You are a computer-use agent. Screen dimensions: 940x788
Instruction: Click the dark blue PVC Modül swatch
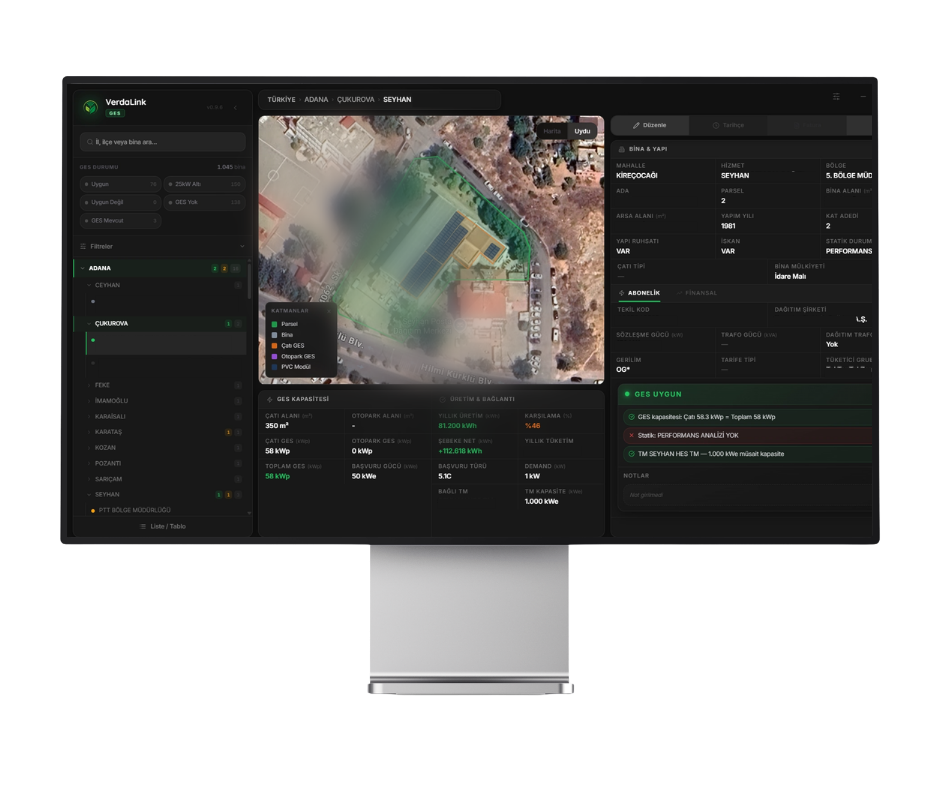[x=275, y=367]
